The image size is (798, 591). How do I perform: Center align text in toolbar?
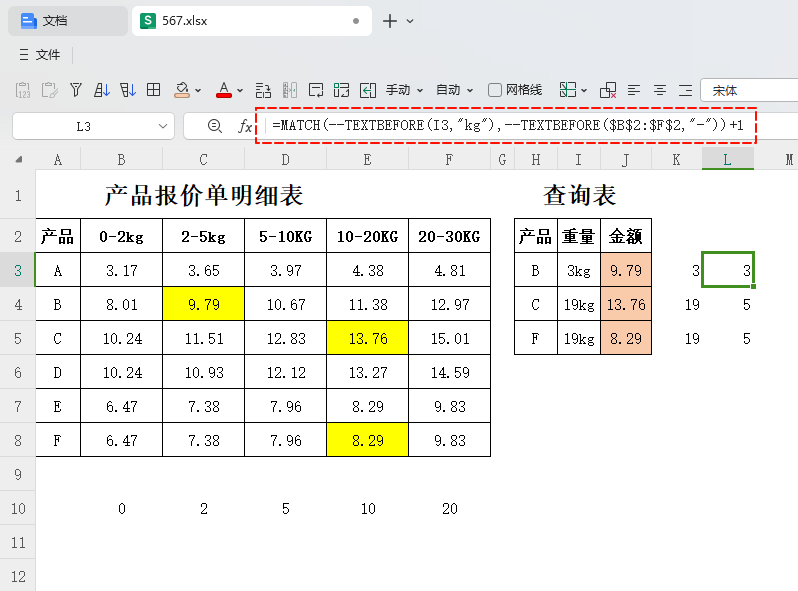point(660,90)
